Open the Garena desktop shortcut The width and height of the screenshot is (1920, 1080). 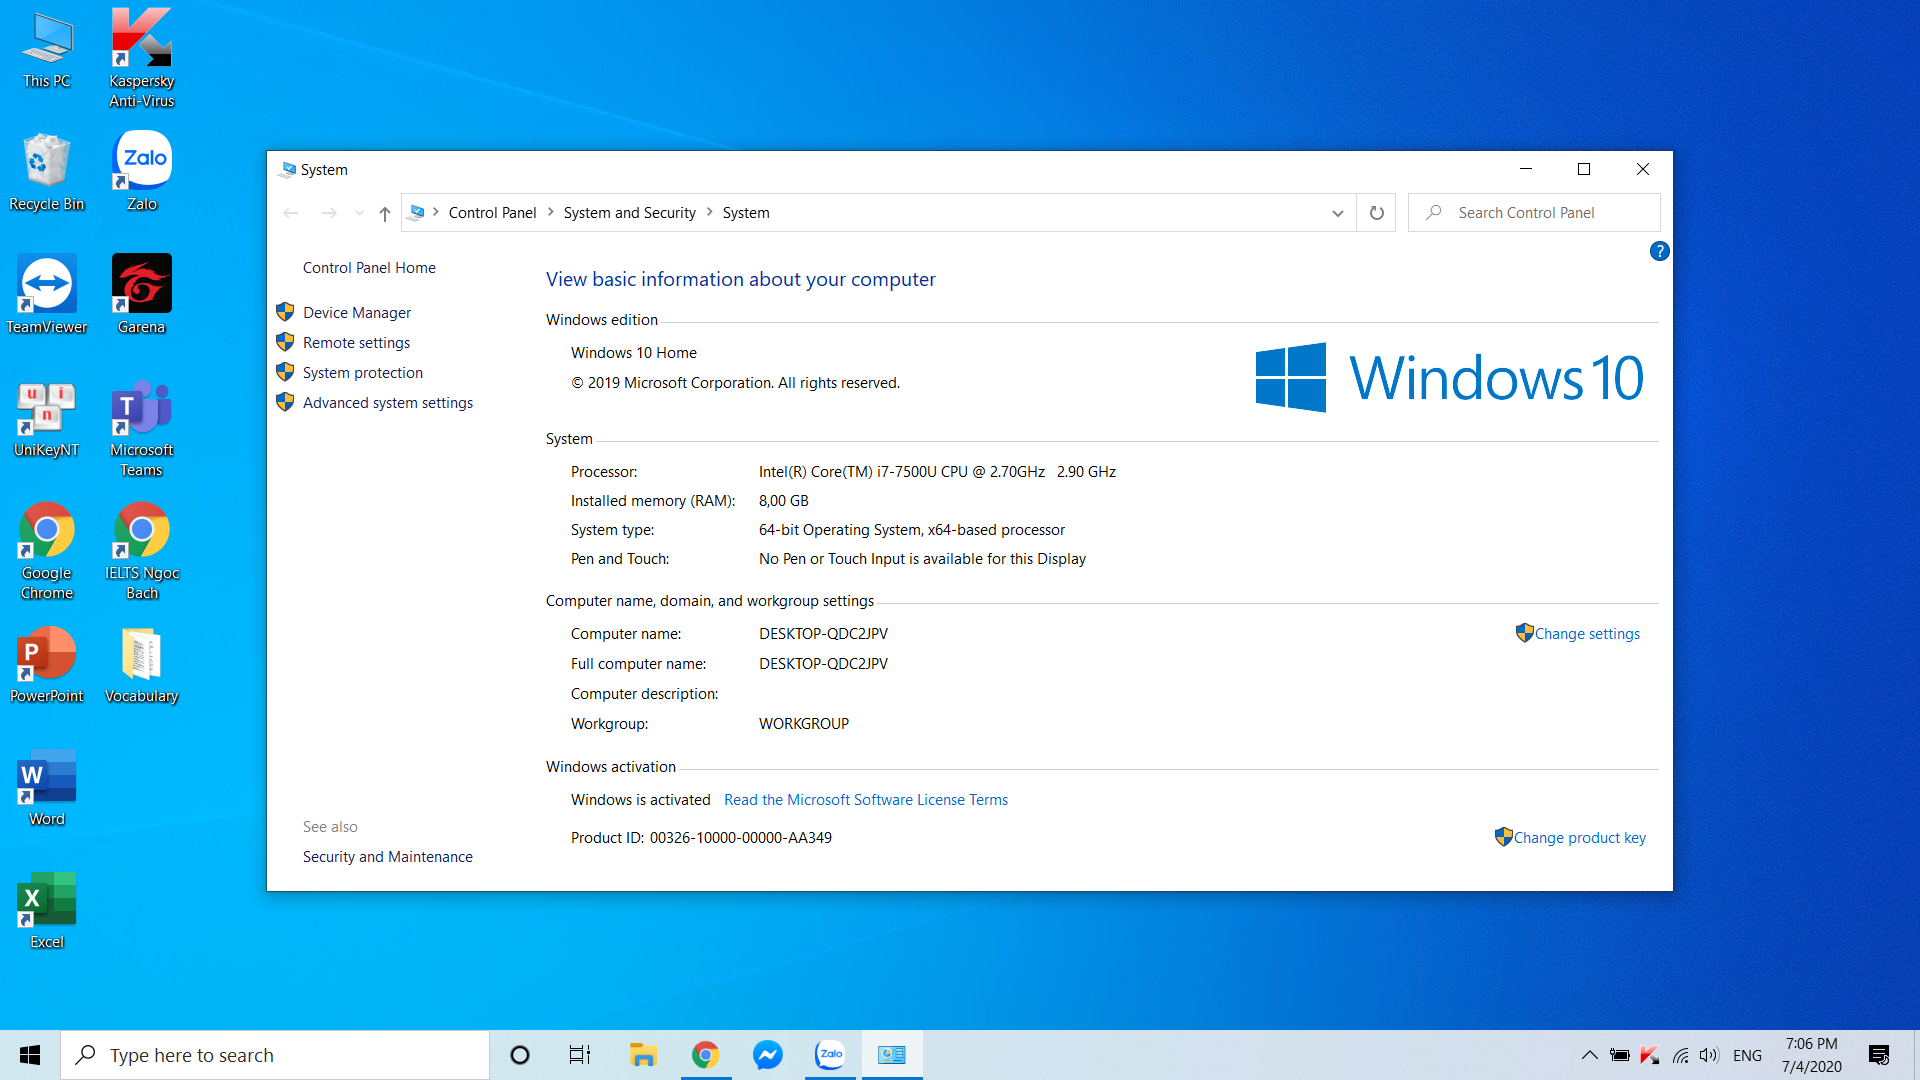pyautogui.click(x=141, y=294)
